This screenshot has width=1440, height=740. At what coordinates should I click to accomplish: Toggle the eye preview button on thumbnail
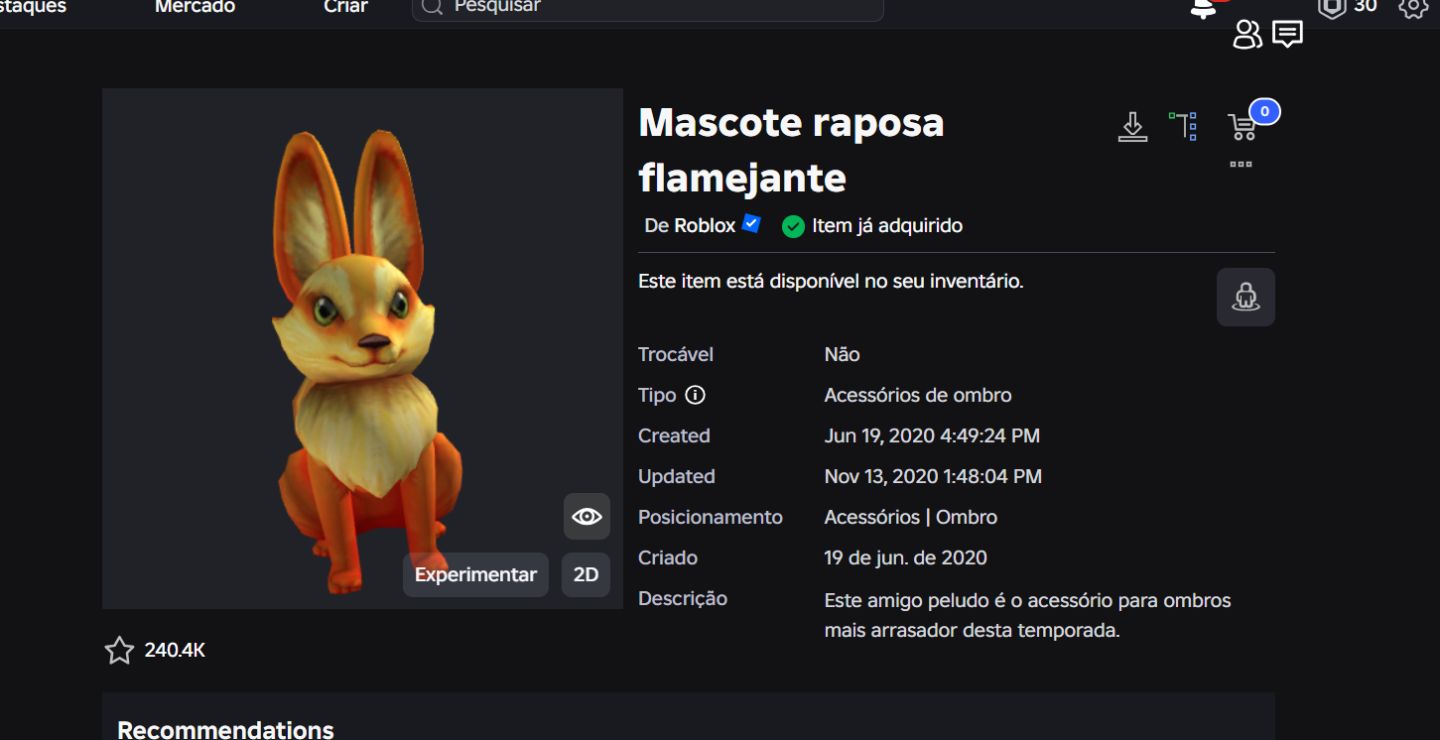[586, 516]
